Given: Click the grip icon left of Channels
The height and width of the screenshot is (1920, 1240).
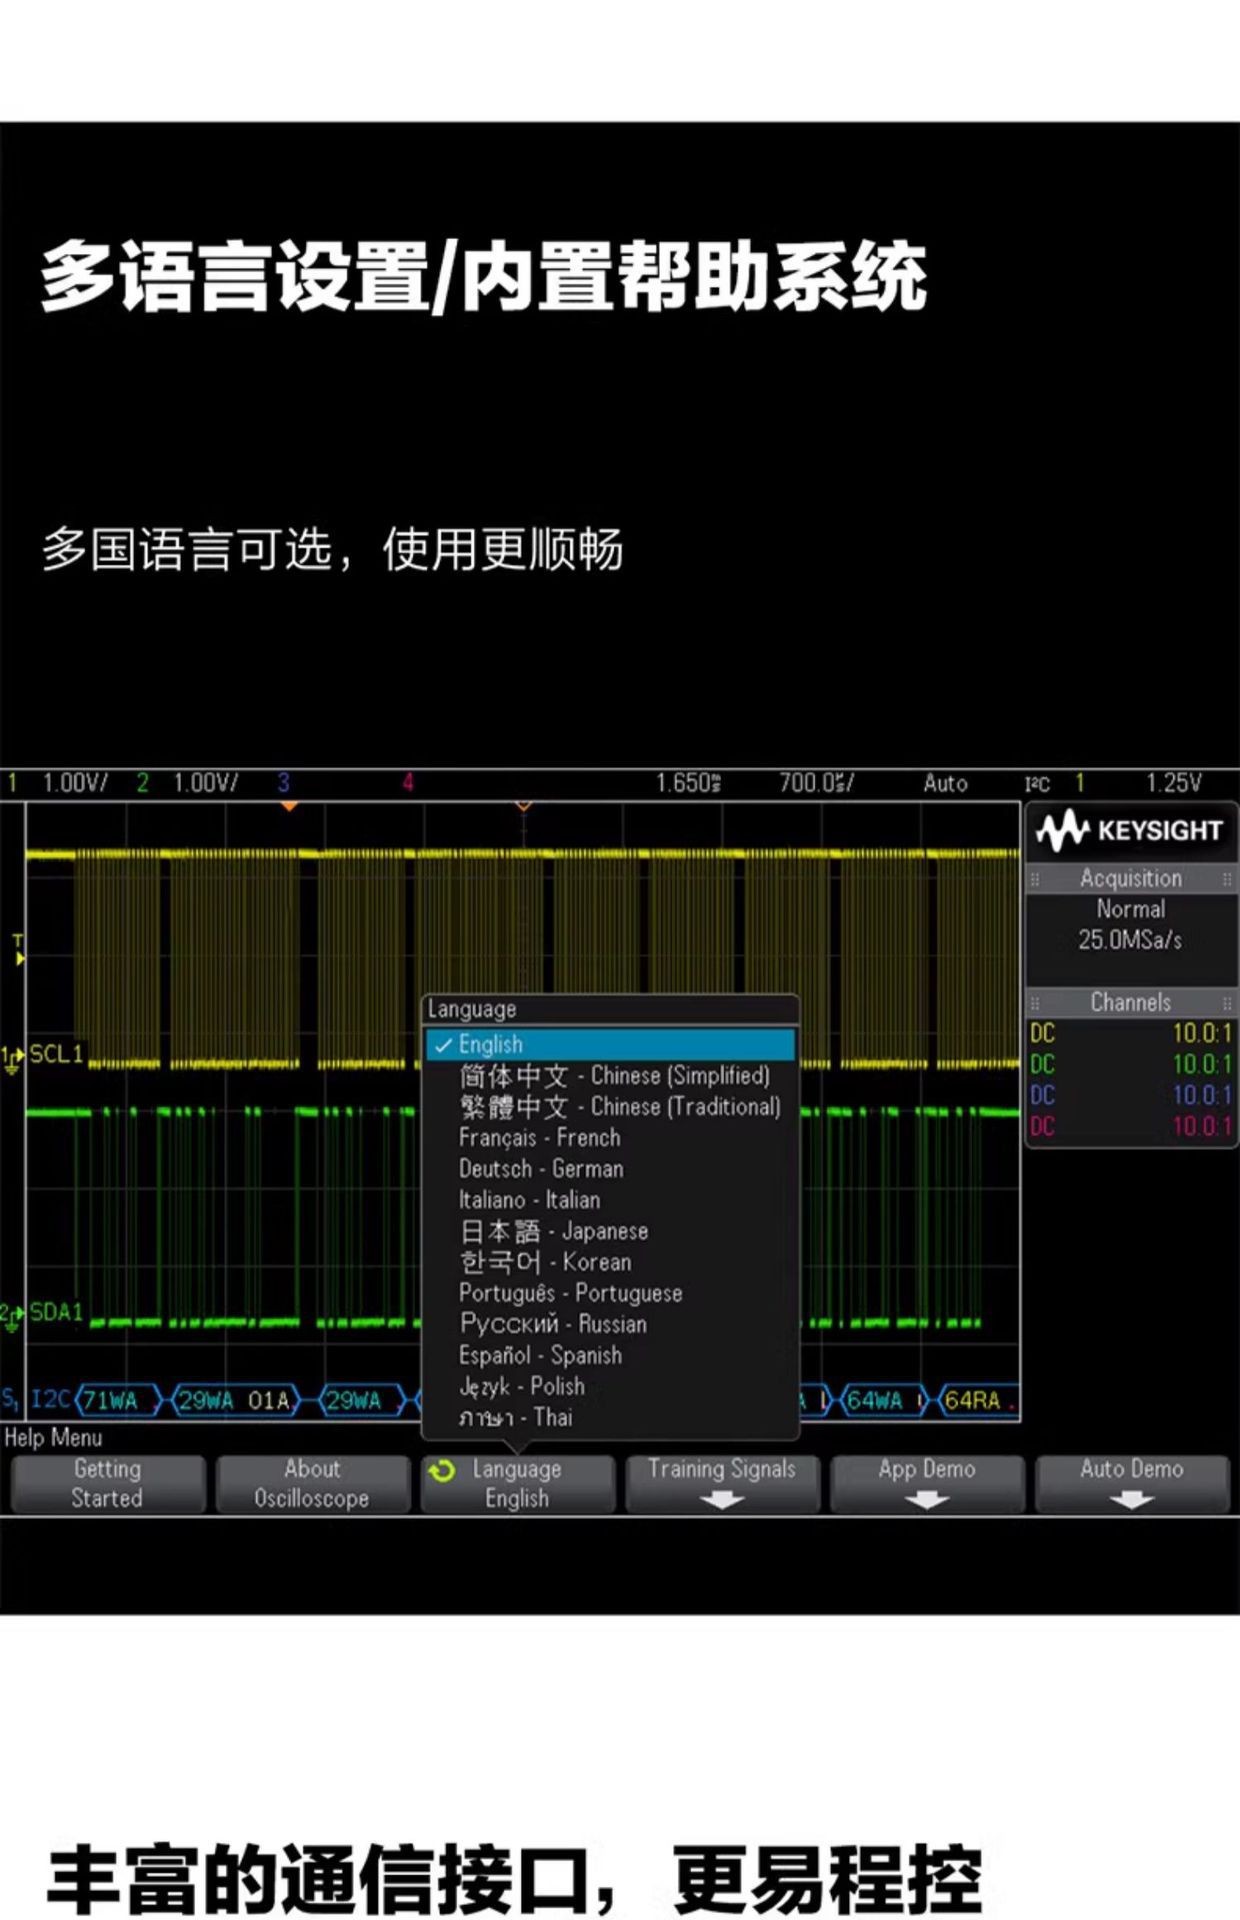Looking at the screenshot, I should pyautogui.click(x=1036, y=1003).
